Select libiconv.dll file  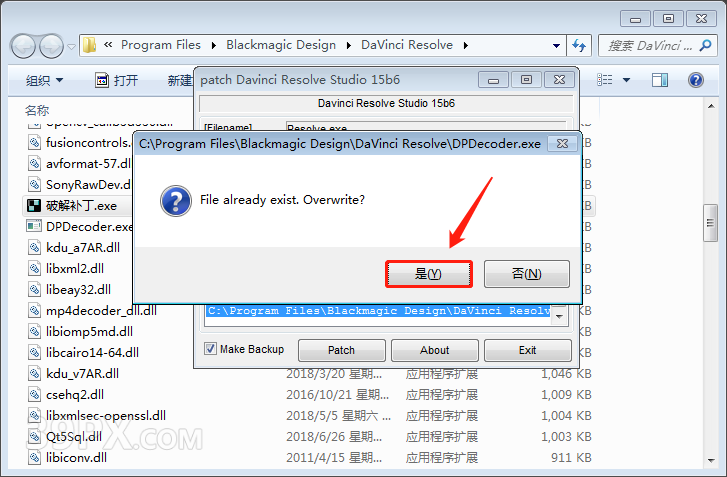tap(76, 458)
